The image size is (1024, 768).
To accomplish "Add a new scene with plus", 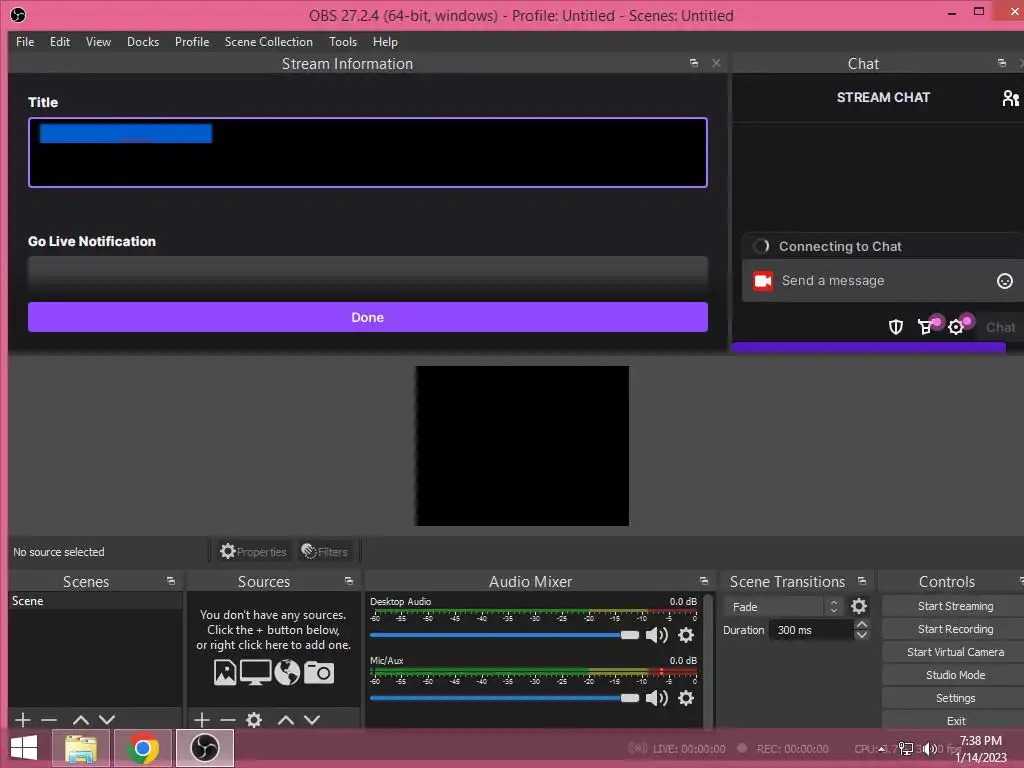I will 23,720.
